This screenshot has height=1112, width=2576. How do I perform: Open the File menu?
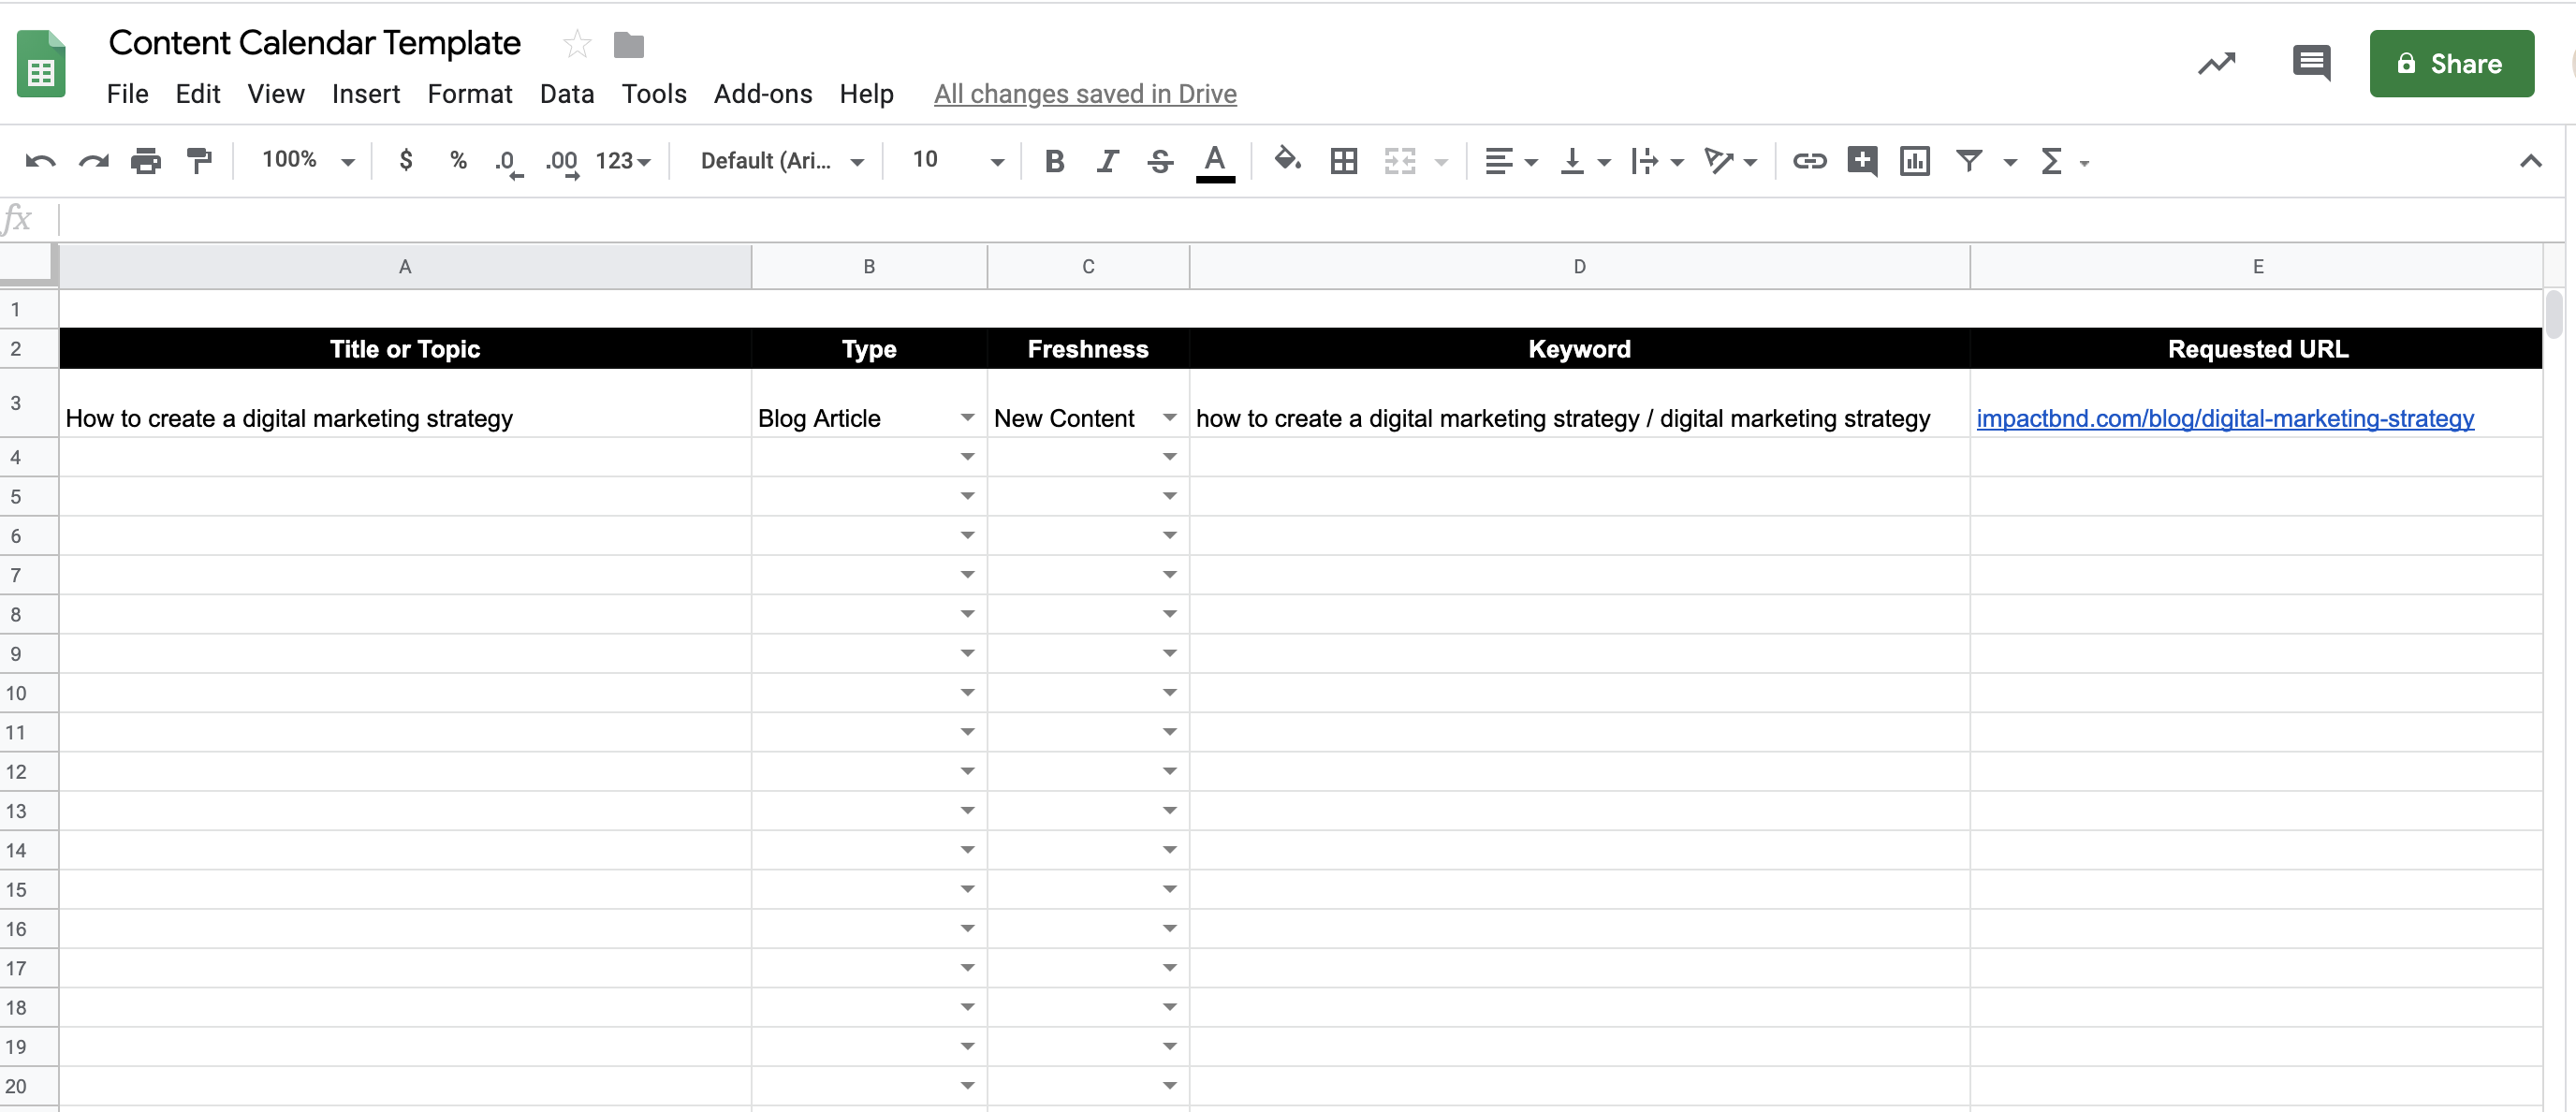point(127,94)
